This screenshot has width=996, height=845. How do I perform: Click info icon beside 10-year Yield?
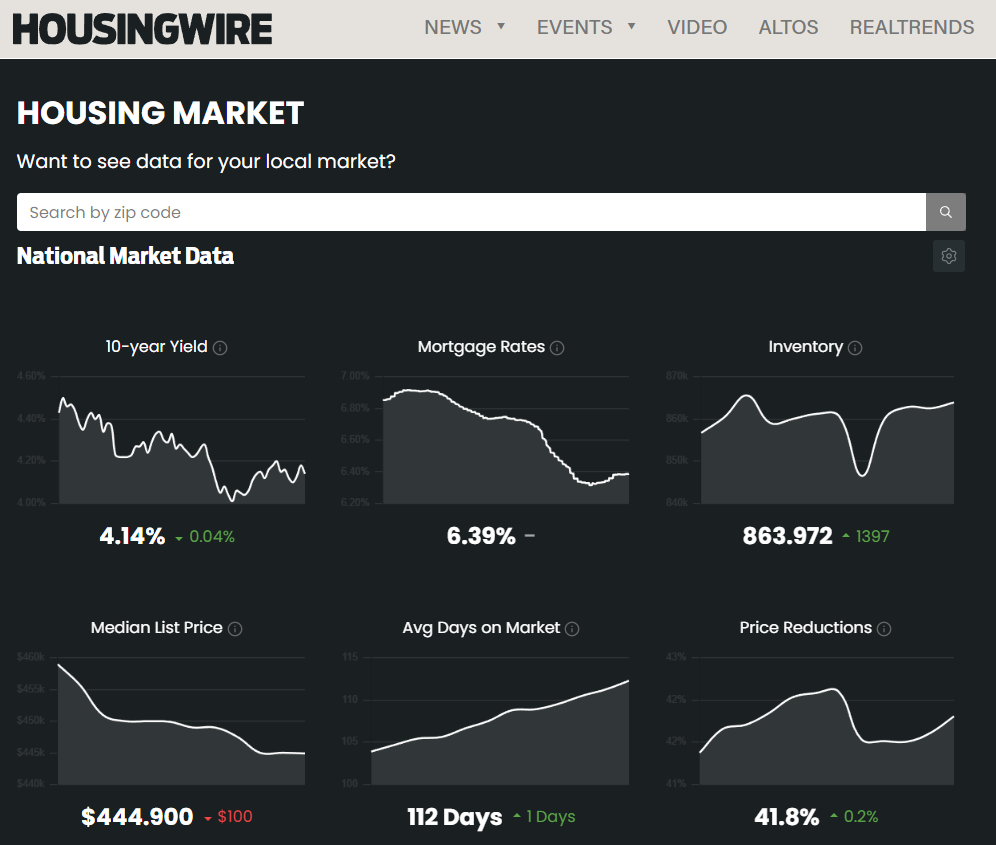(220, 348)
